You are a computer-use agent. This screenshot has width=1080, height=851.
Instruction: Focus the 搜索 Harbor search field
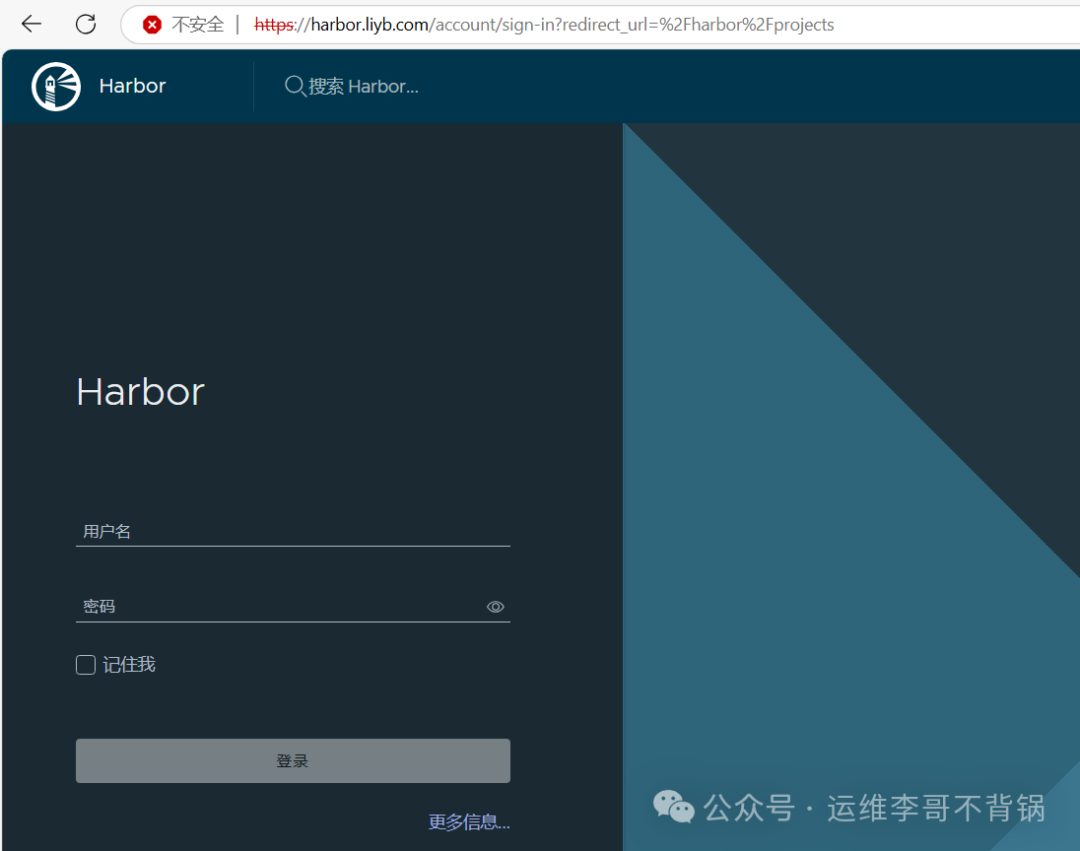363,86
